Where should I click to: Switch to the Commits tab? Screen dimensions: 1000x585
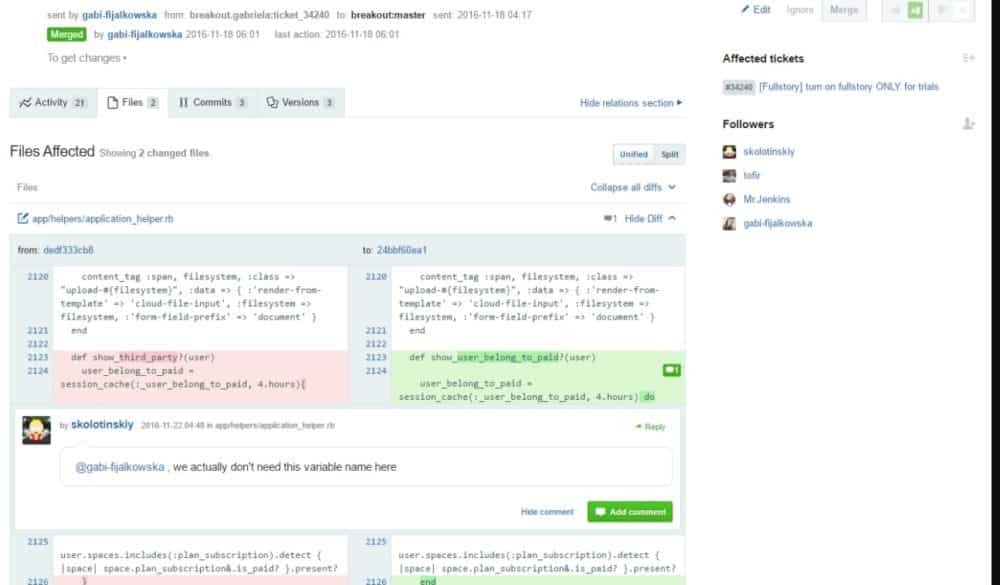(x=212, y=102)
